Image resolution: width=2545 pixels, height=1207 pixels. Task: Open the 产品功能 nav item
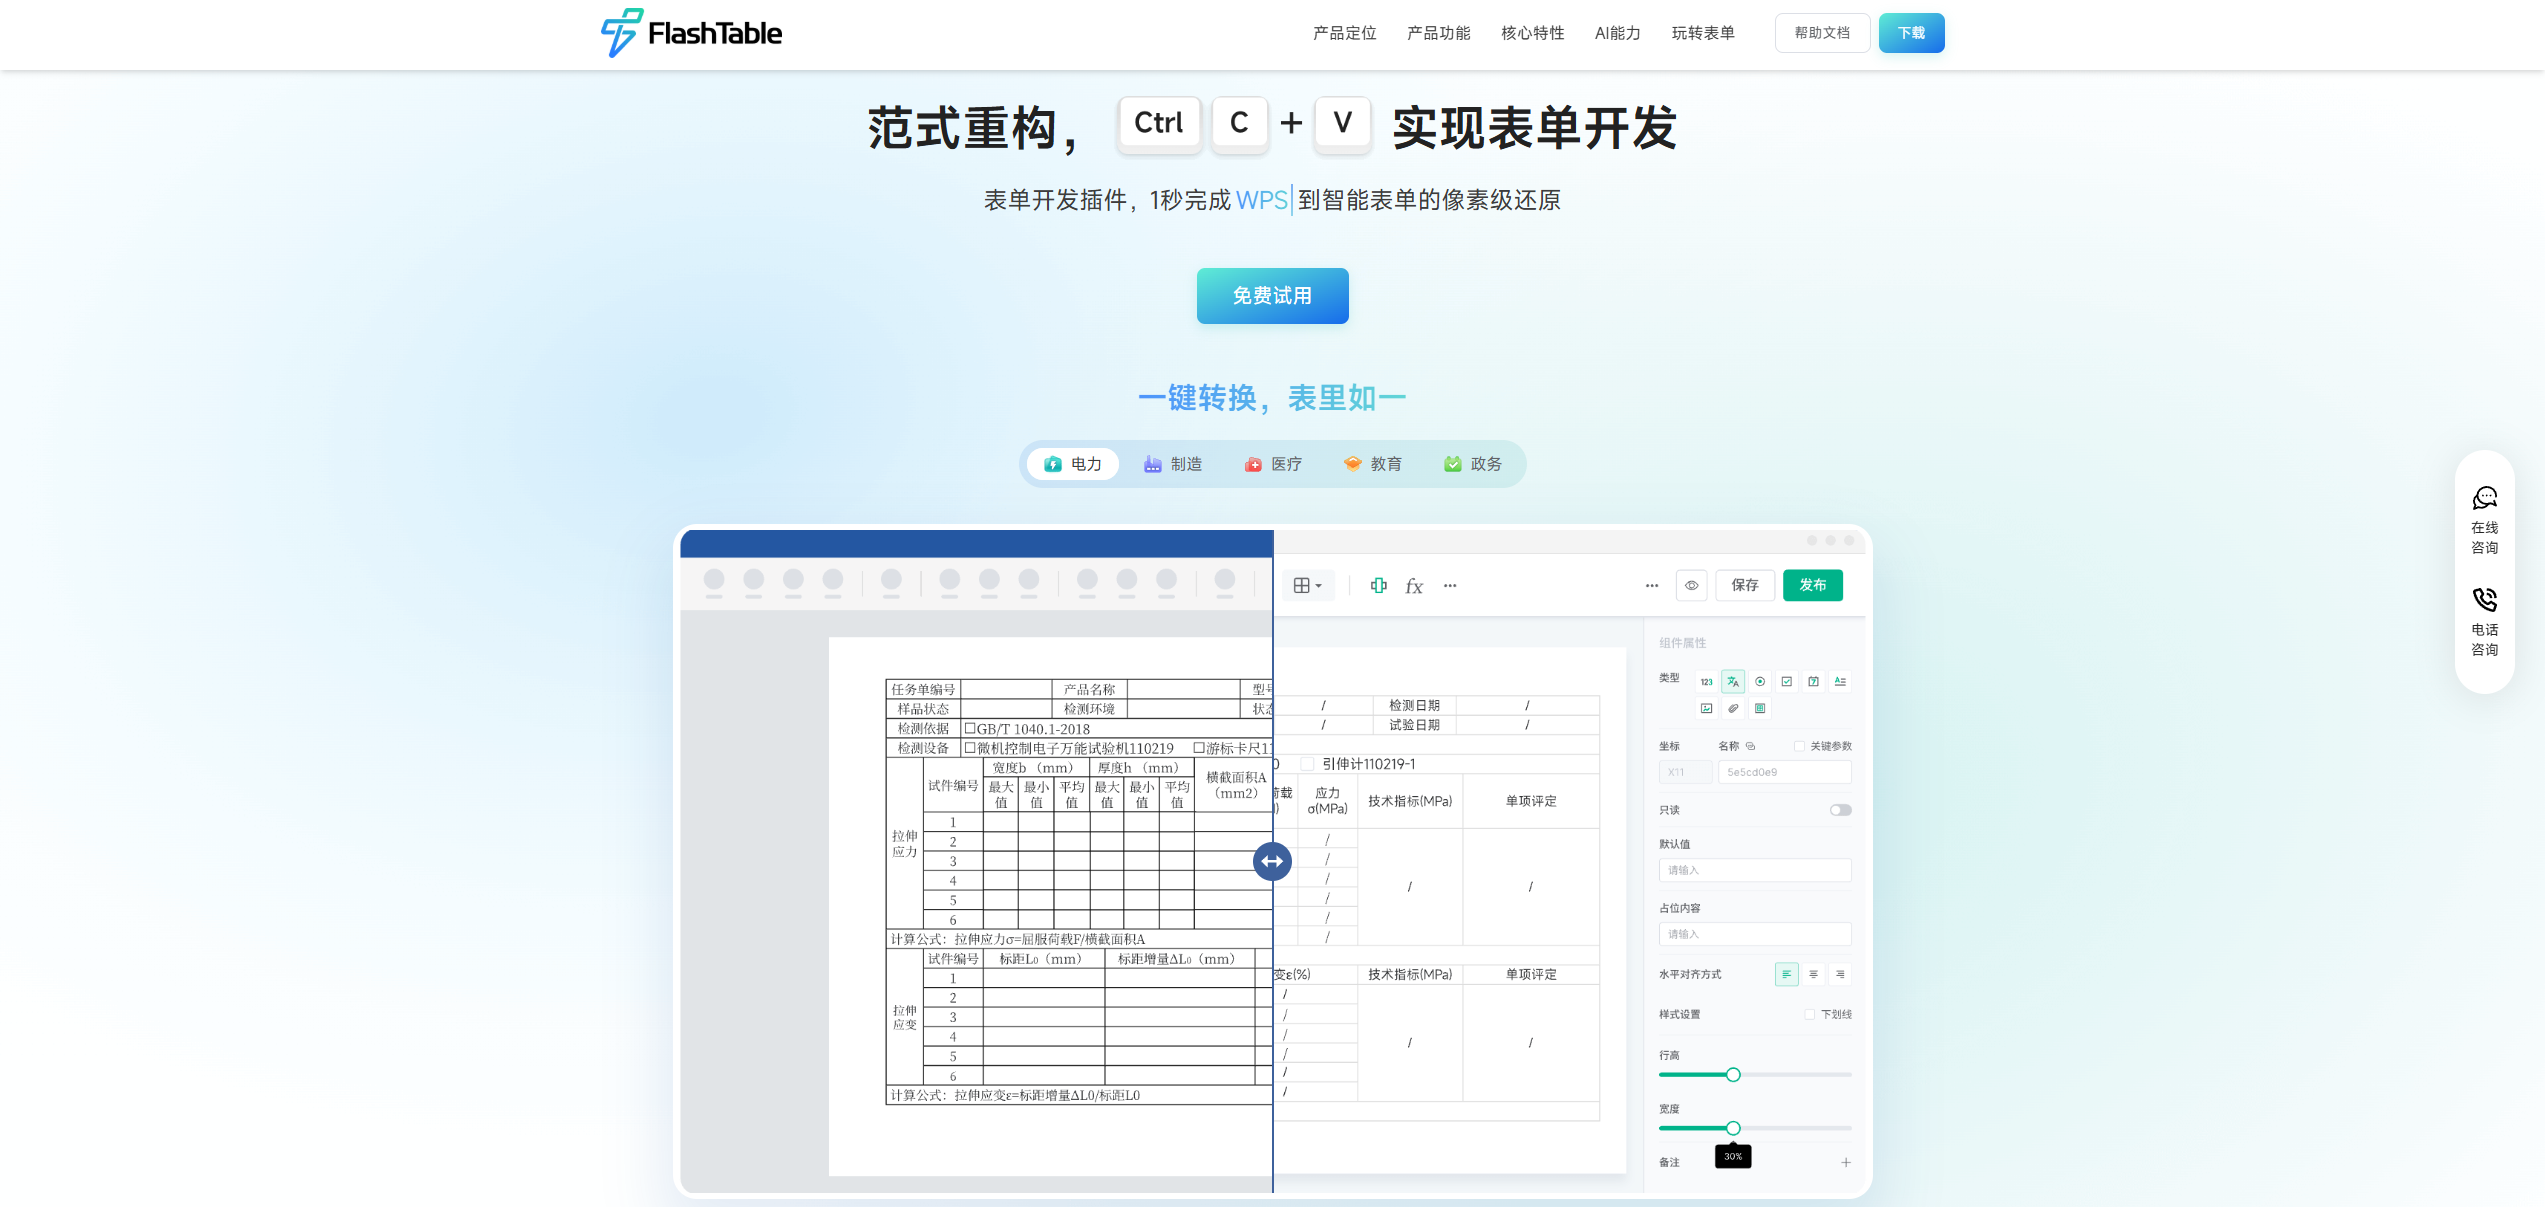click(1438, 33)
